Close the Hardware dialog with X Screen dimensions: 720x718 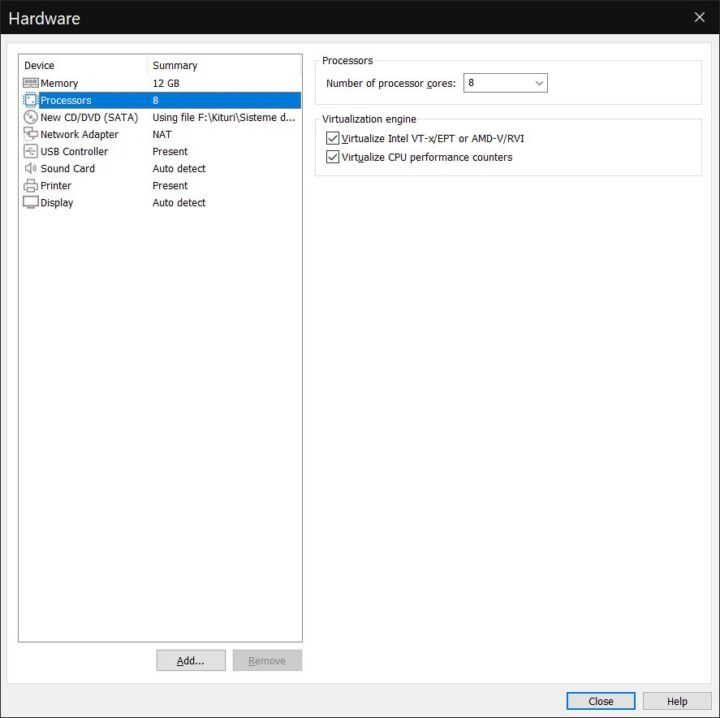point(699,17)
